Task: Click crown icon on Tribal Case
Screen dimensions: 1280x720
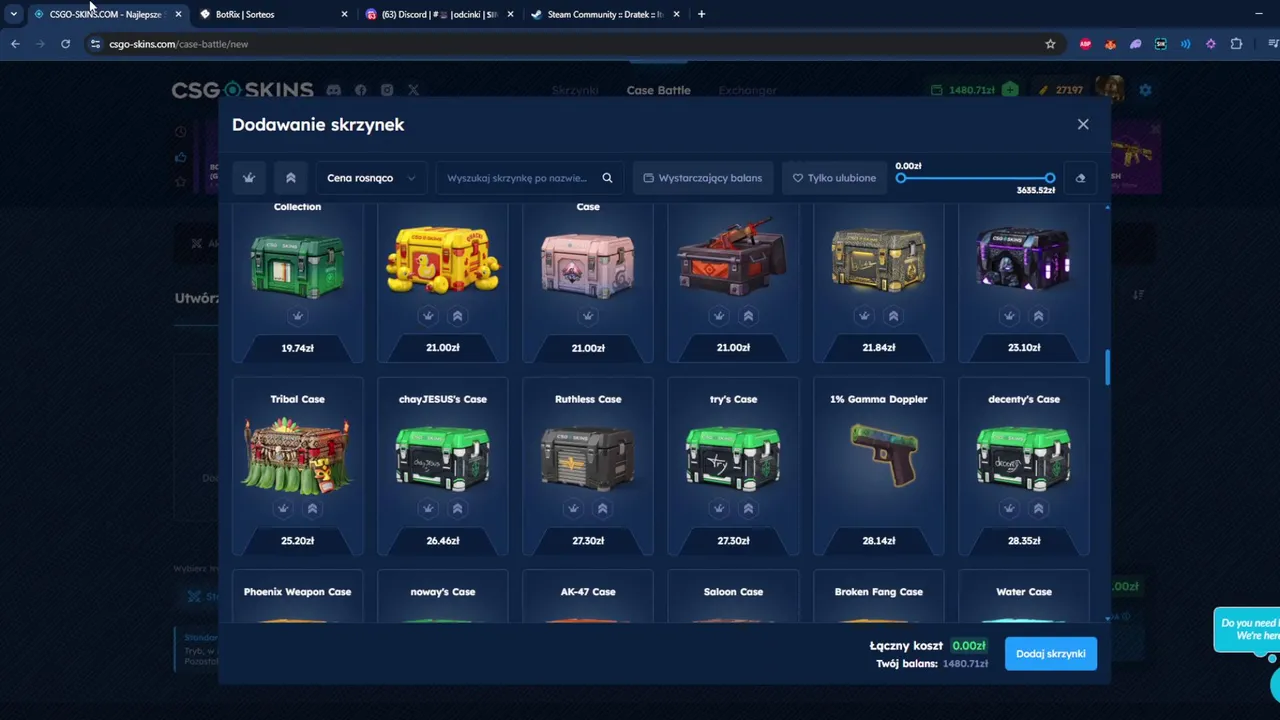Action: tap(283, 509)
